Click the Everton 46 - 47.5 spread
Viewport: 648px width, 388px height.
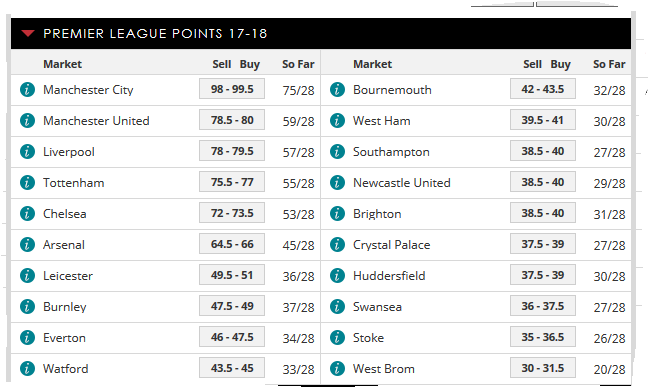(x=232, y=337)
